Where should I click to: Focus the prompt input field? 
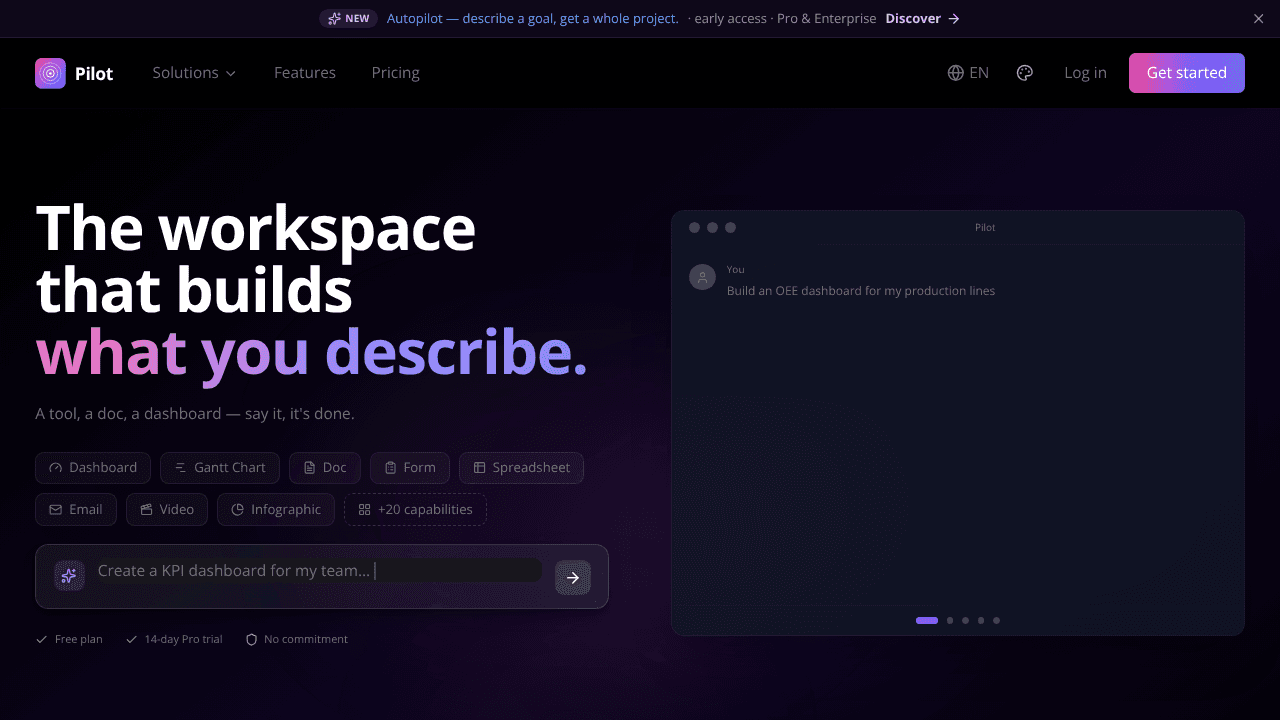pyautogui.click(x=320, y=571)
